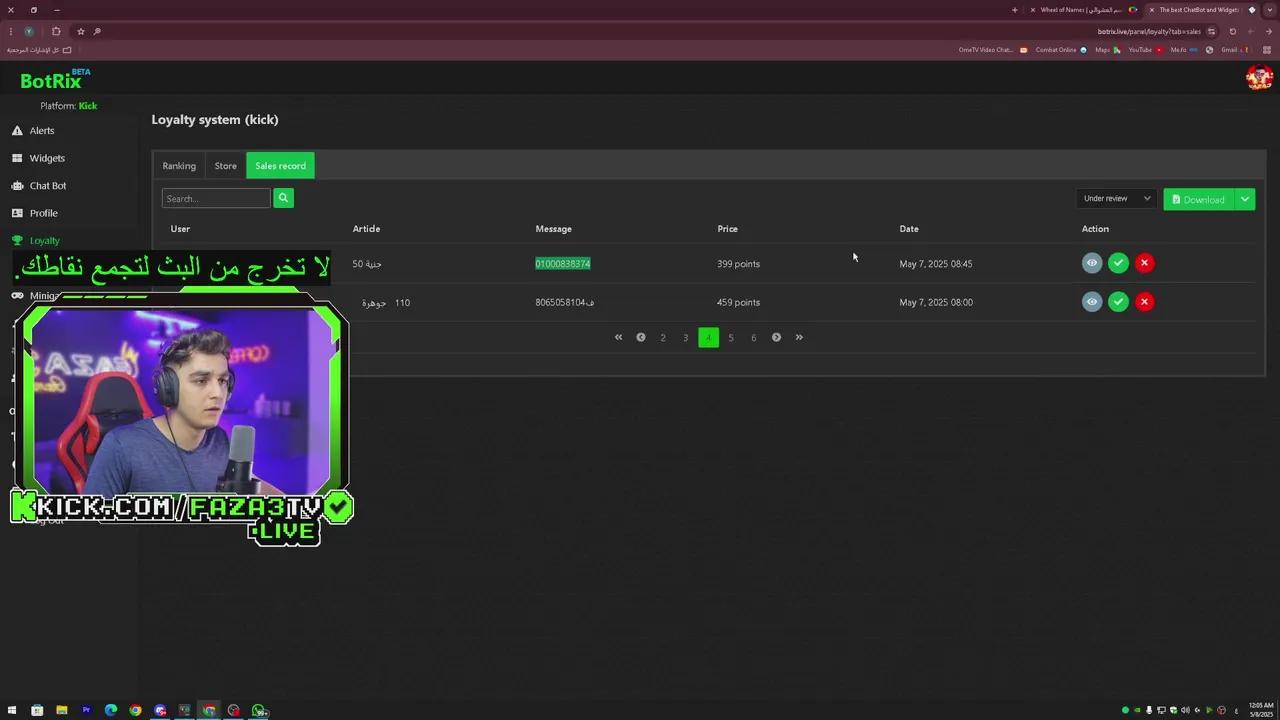Switch to Wheel of Names browser tab

(x=1085, y=10)
